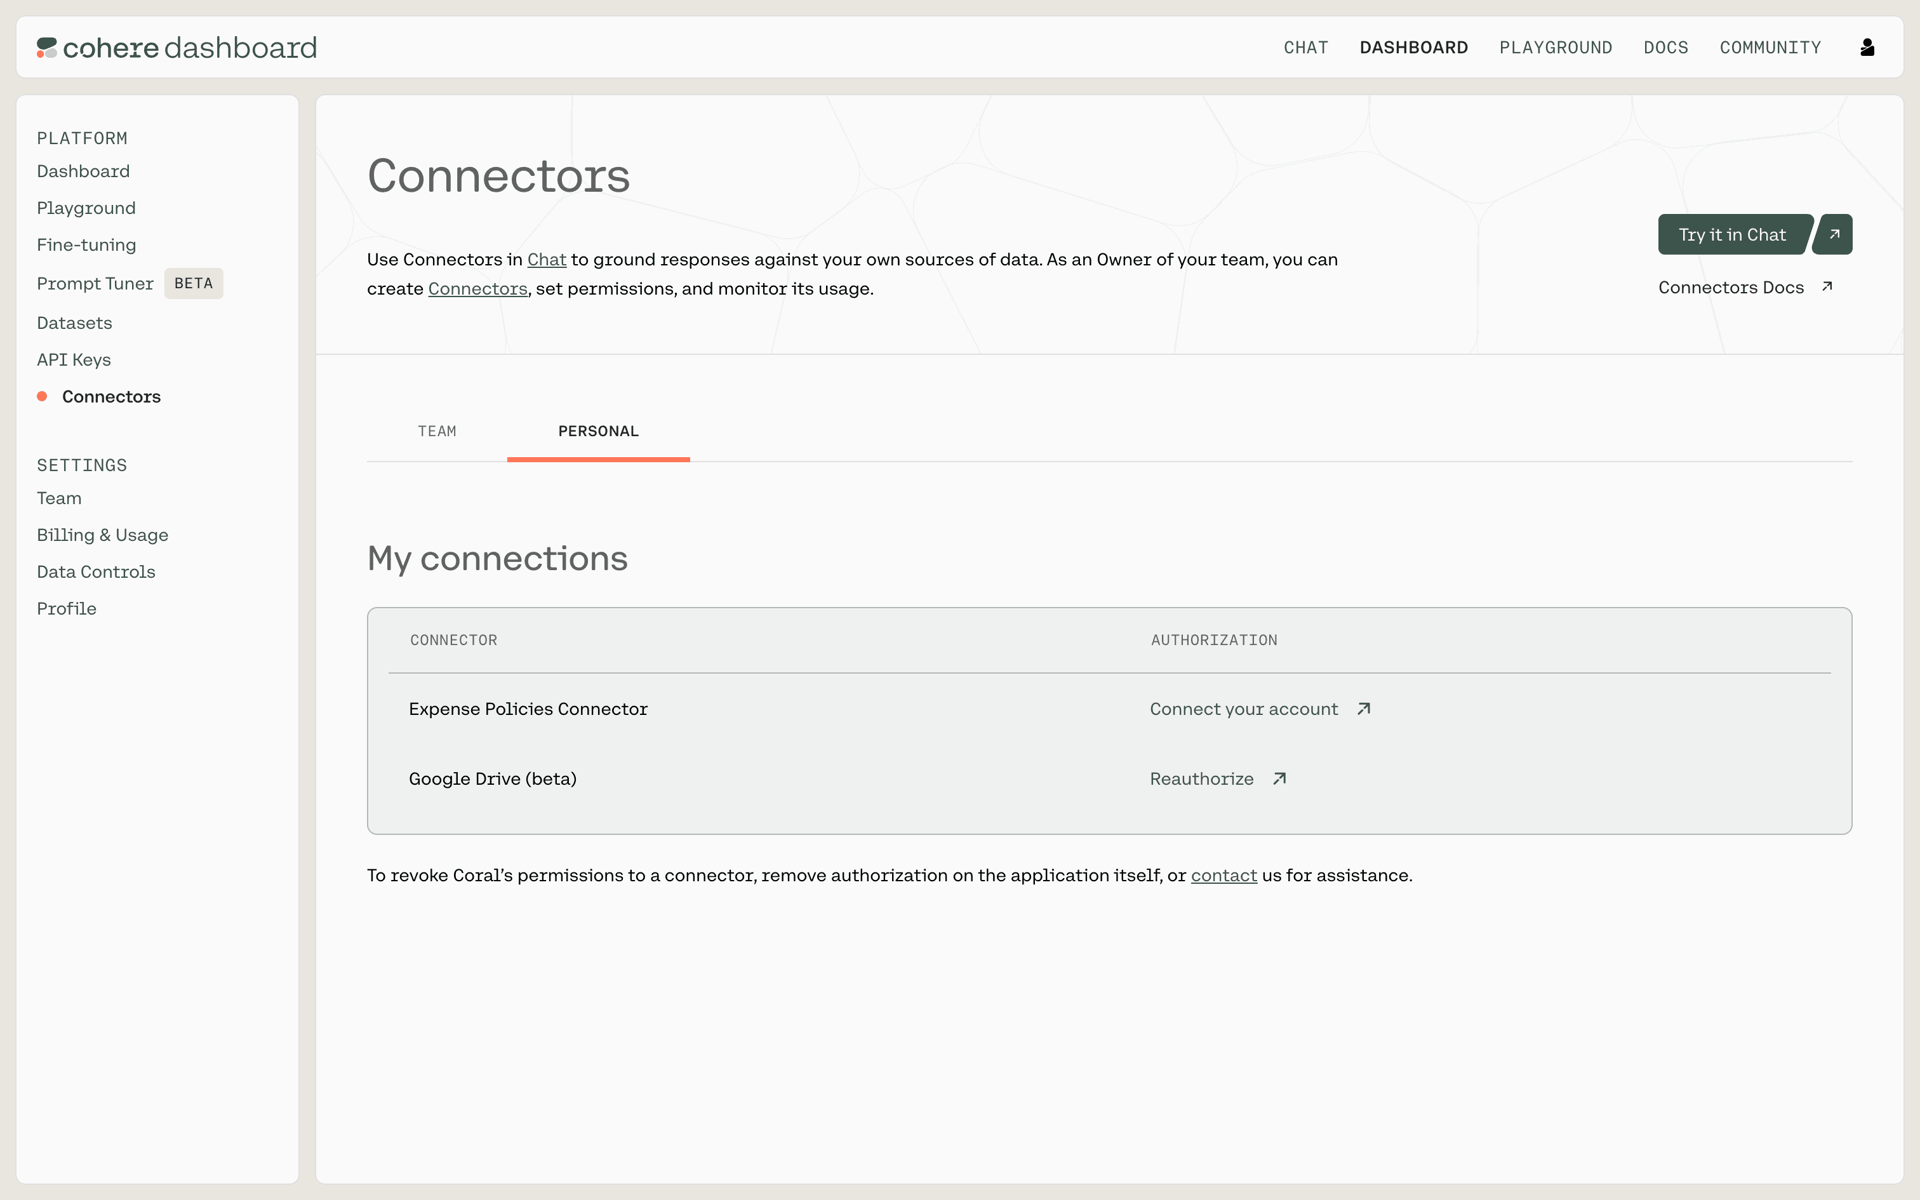Viewport: 1920px width, 1200px height.
Task: Open the user profile icon in header
Action: pyautogui.click(x=1867, y=47)
